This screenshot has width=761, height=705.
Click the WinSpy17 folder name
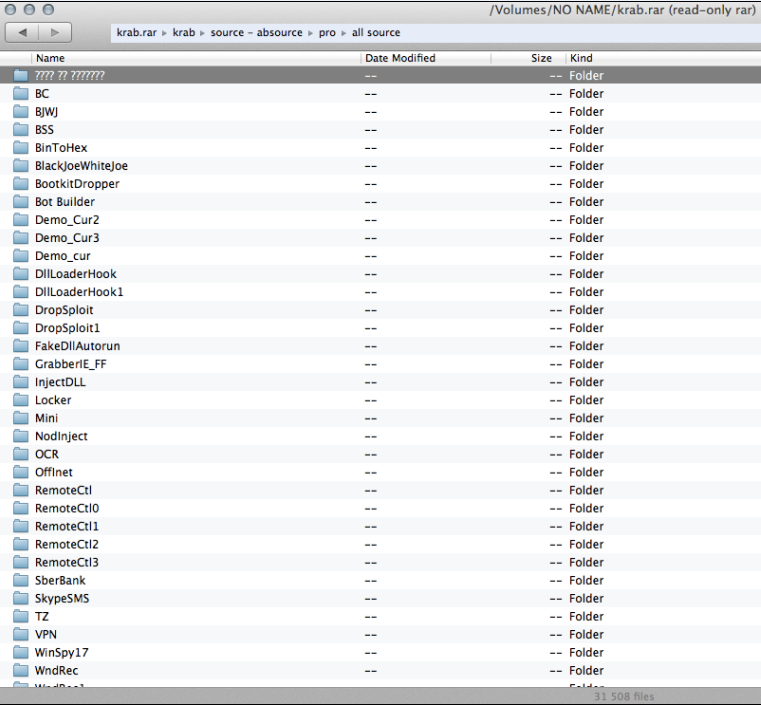click(x=62, y=653)
